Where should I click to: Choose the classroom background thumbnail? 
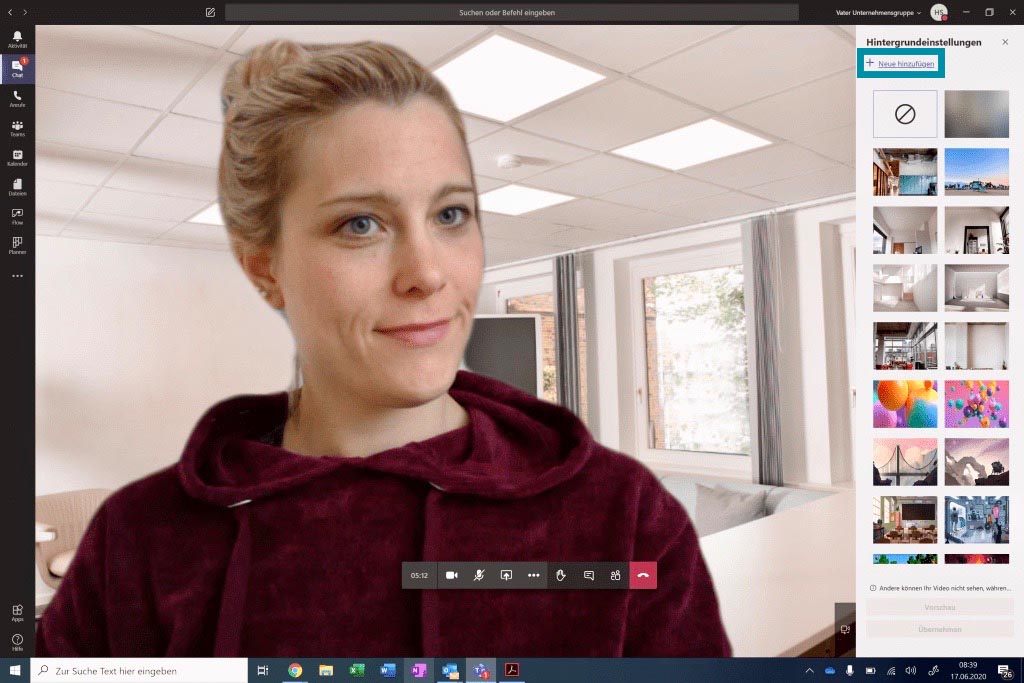point(904,520)
